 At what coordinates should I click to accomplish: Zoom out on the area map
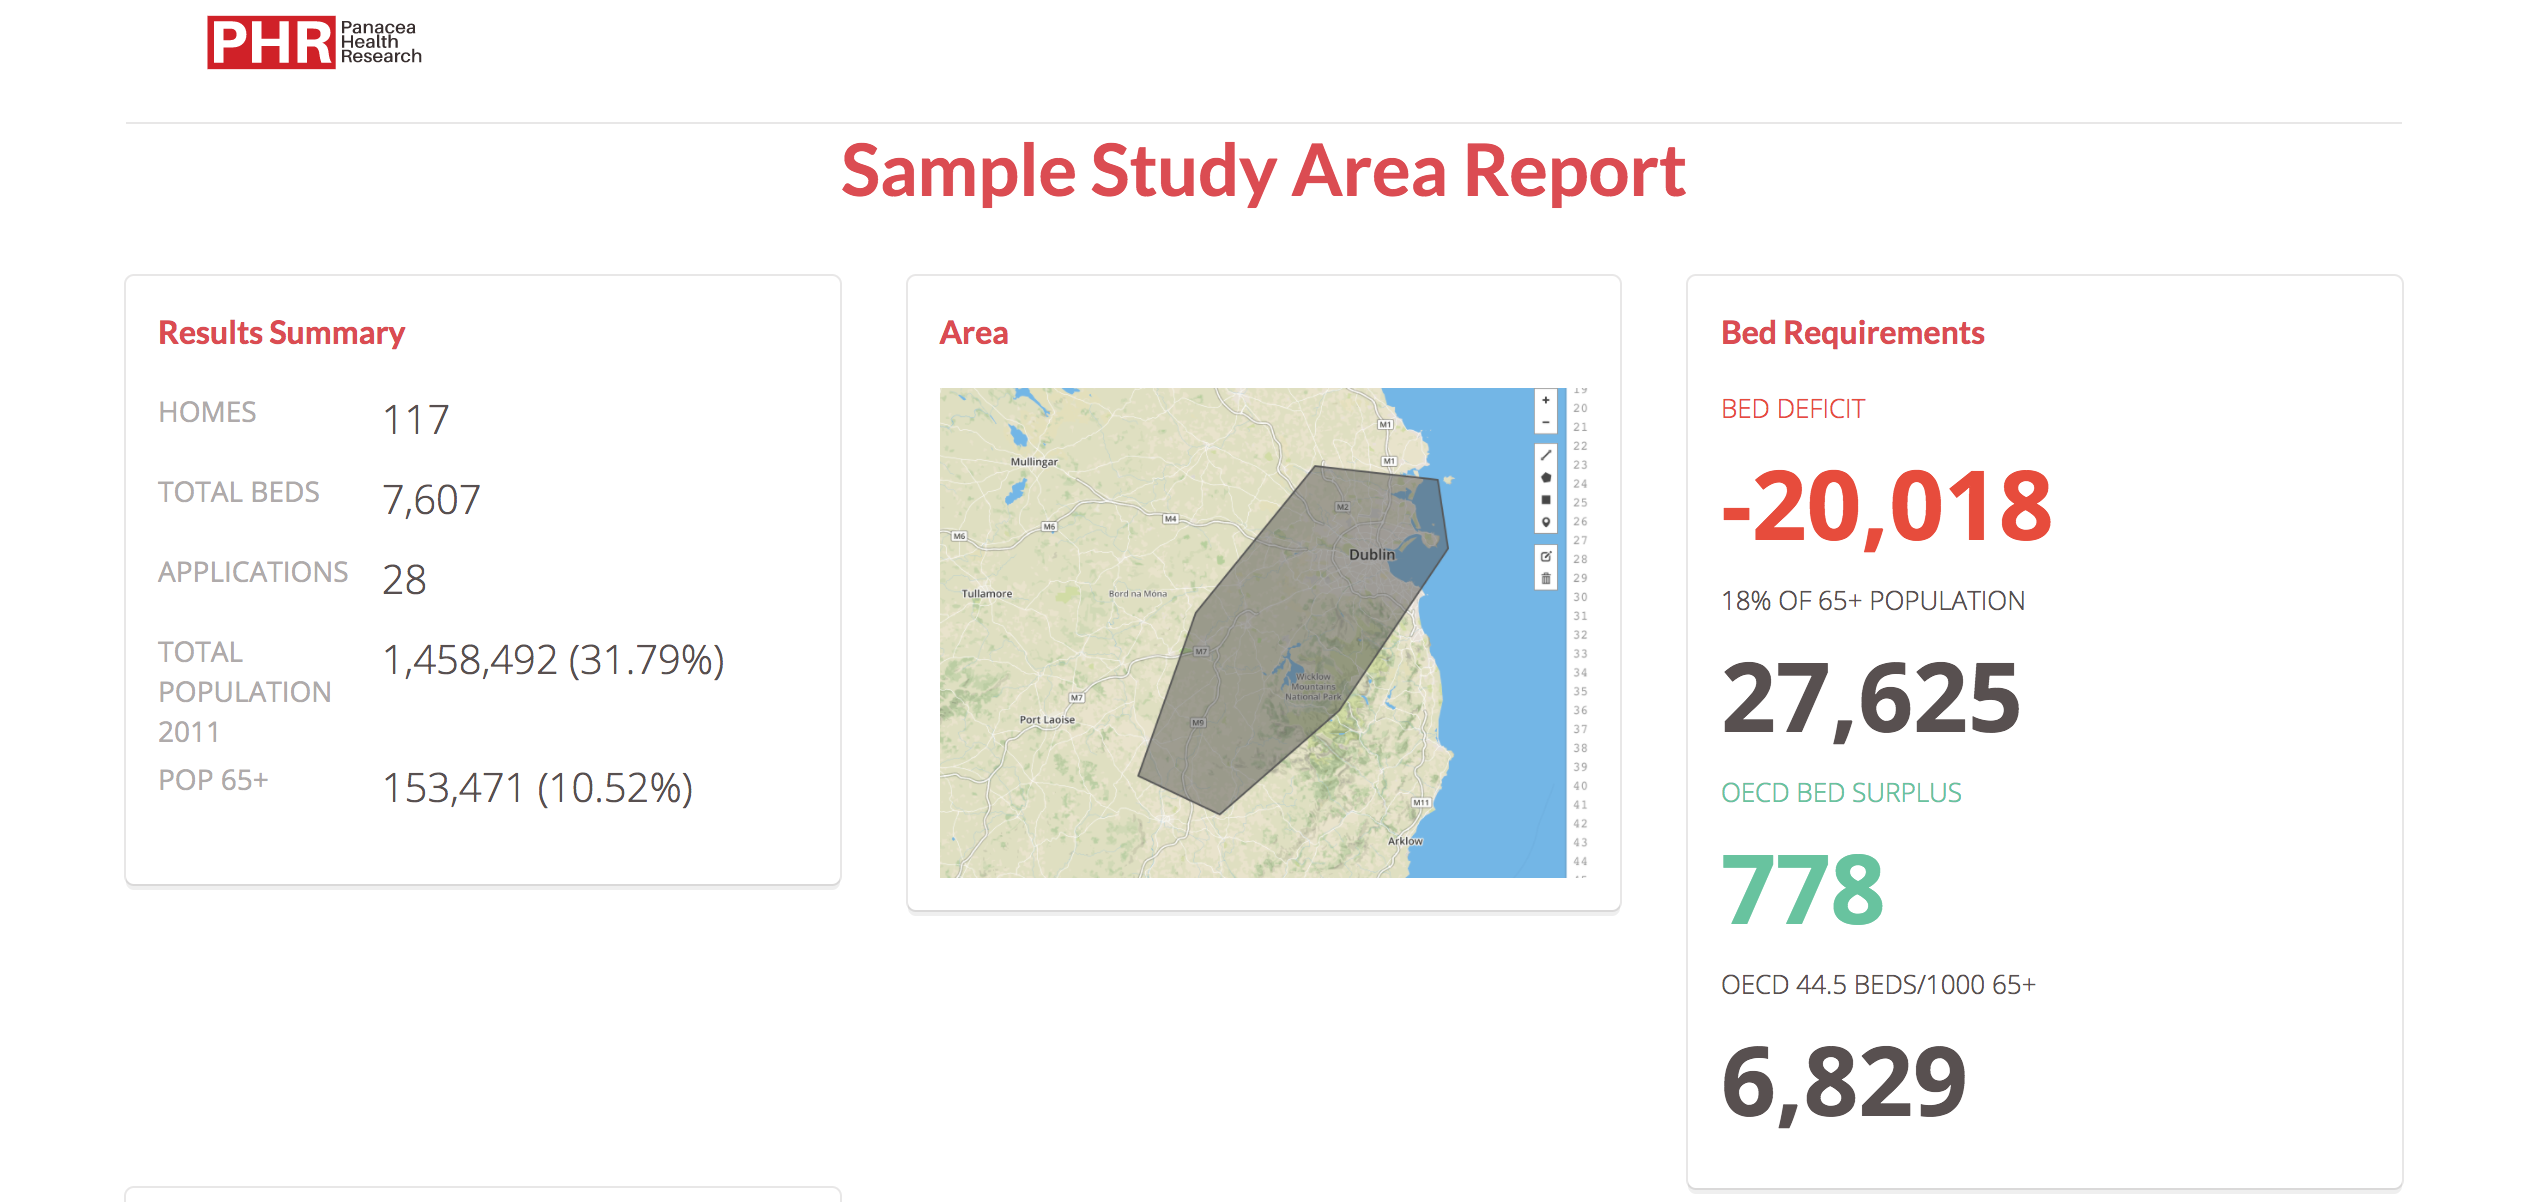pos(1545,422)
